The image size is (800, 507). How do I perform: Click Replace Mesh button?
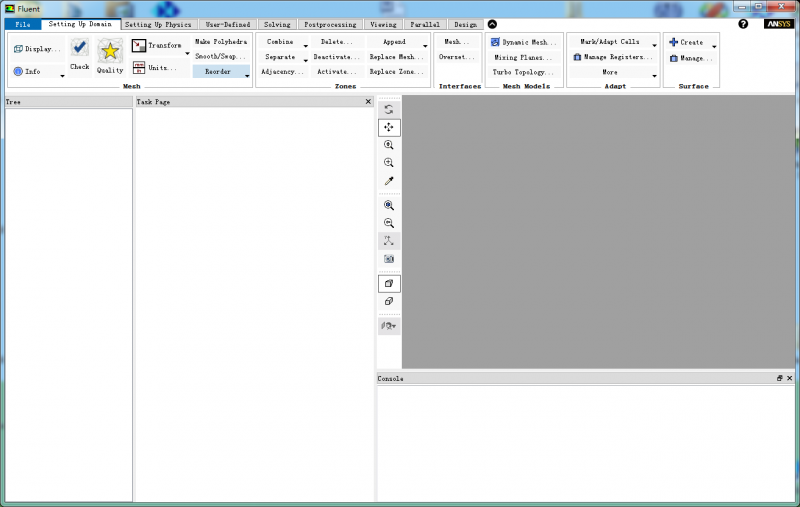click(396, 57)
